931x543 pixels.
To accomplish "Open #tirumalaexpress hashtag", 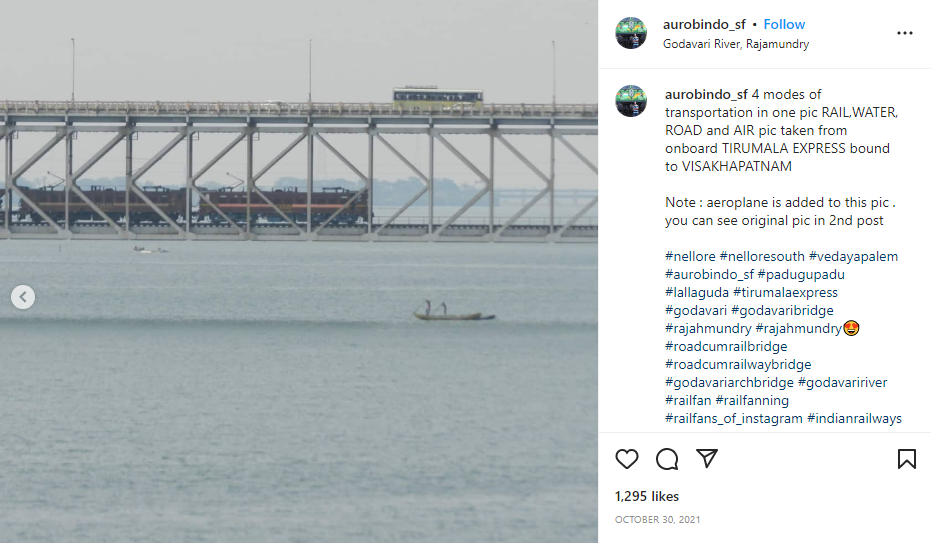I will [x=785, y=292].
